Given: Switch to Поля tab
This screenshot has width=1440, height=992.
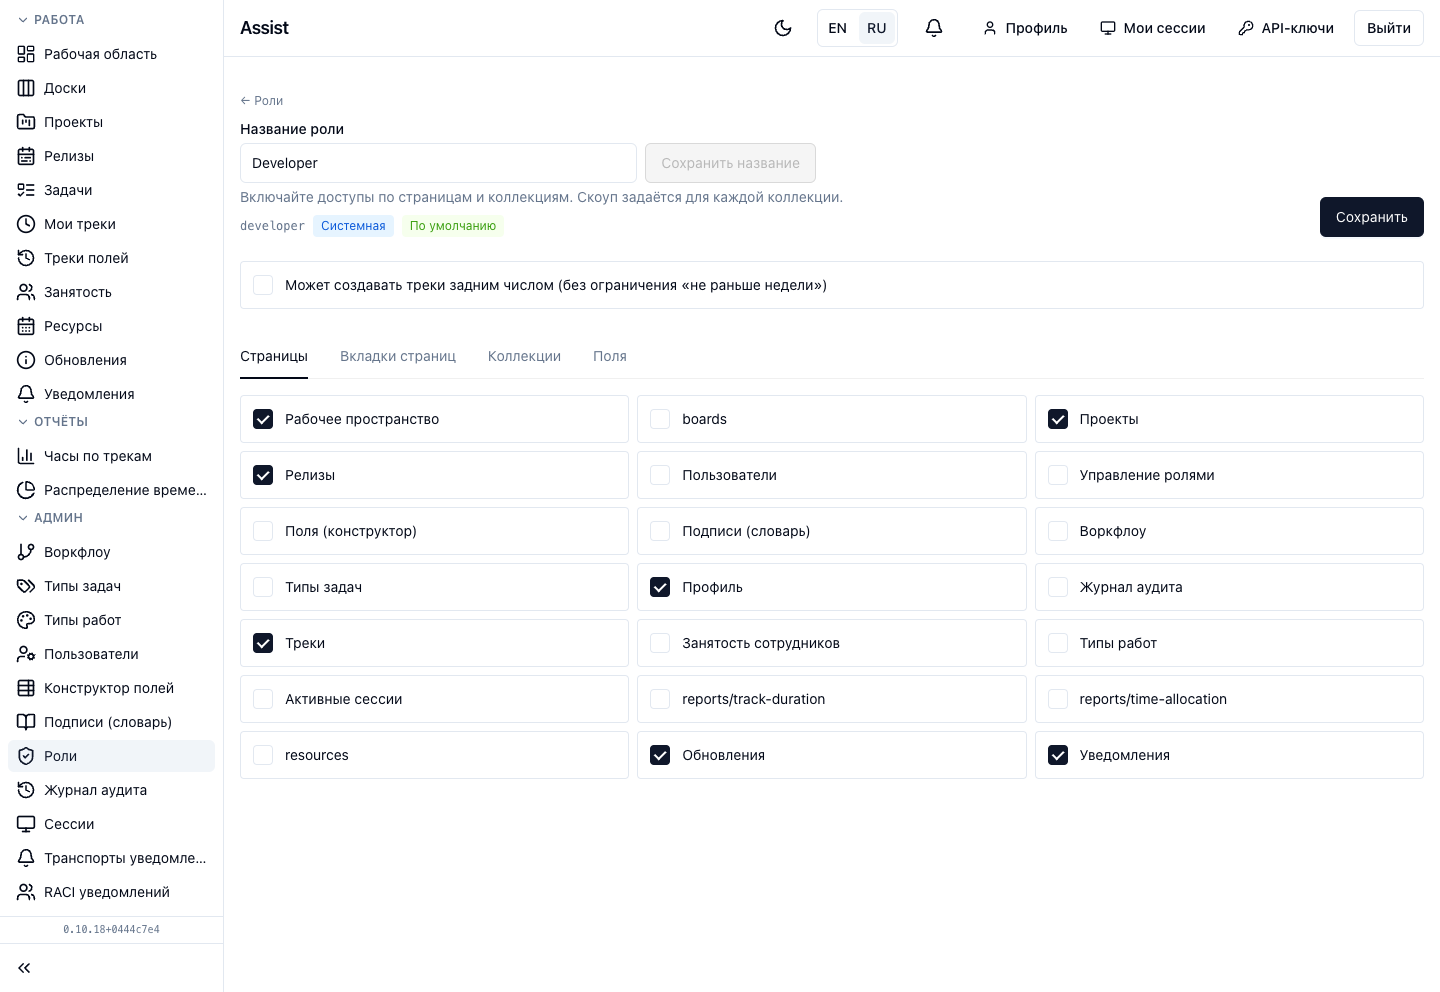Looking at the screenshot, I should 610,356.
